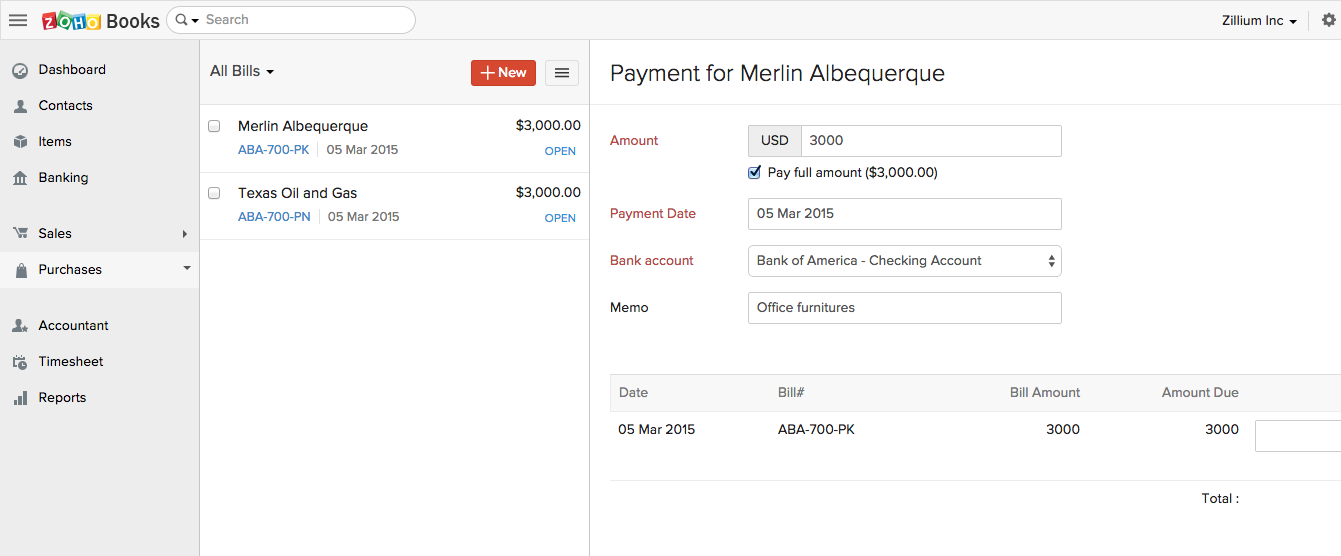Open the Bank account dropdown
This screenshot has width=1341, height=556.
(904, 261)
